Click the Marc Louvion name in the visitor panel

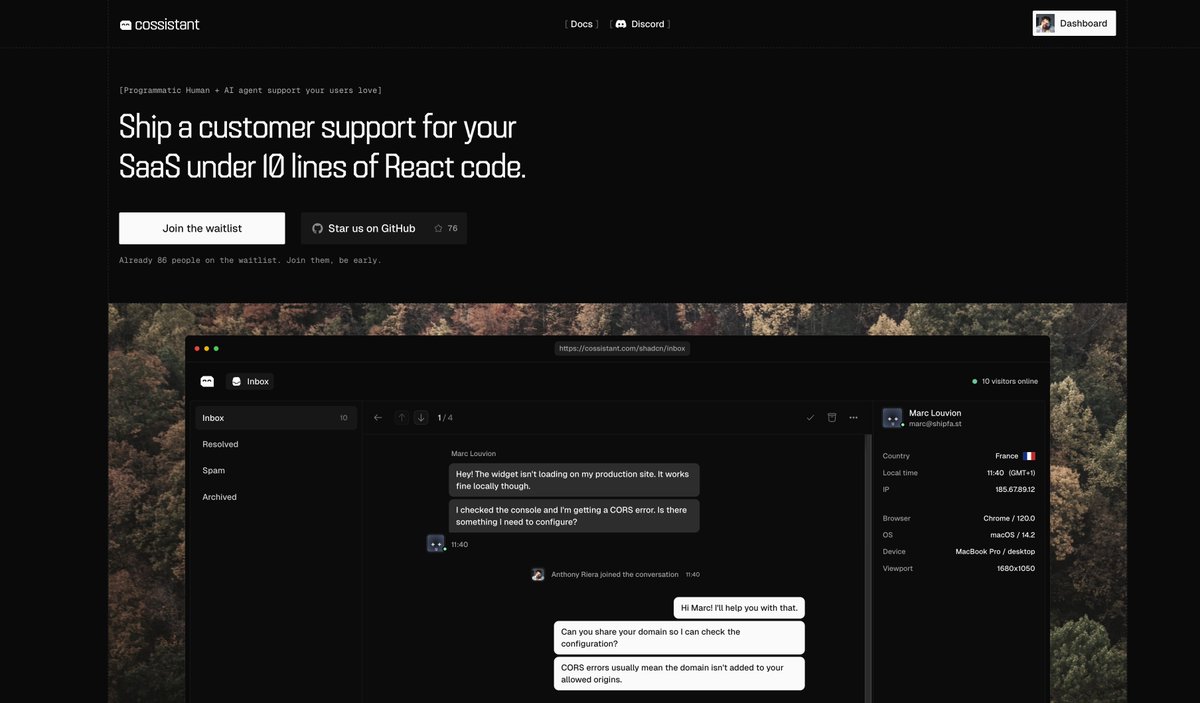click(x=935, y=413)
